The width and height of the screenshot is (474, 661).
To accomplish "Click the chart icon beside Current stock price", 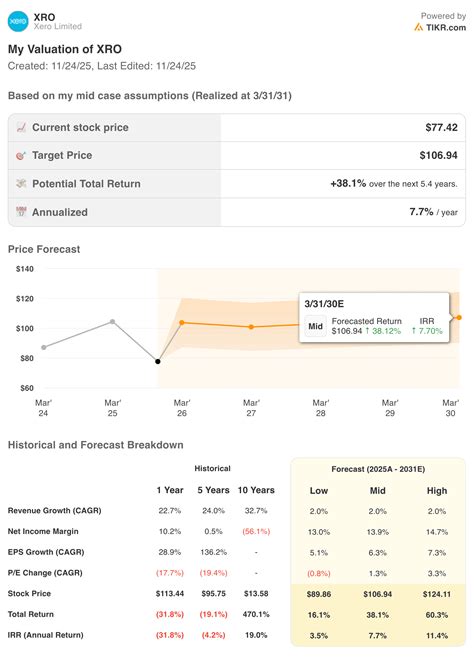I will [x=21, y=127].
